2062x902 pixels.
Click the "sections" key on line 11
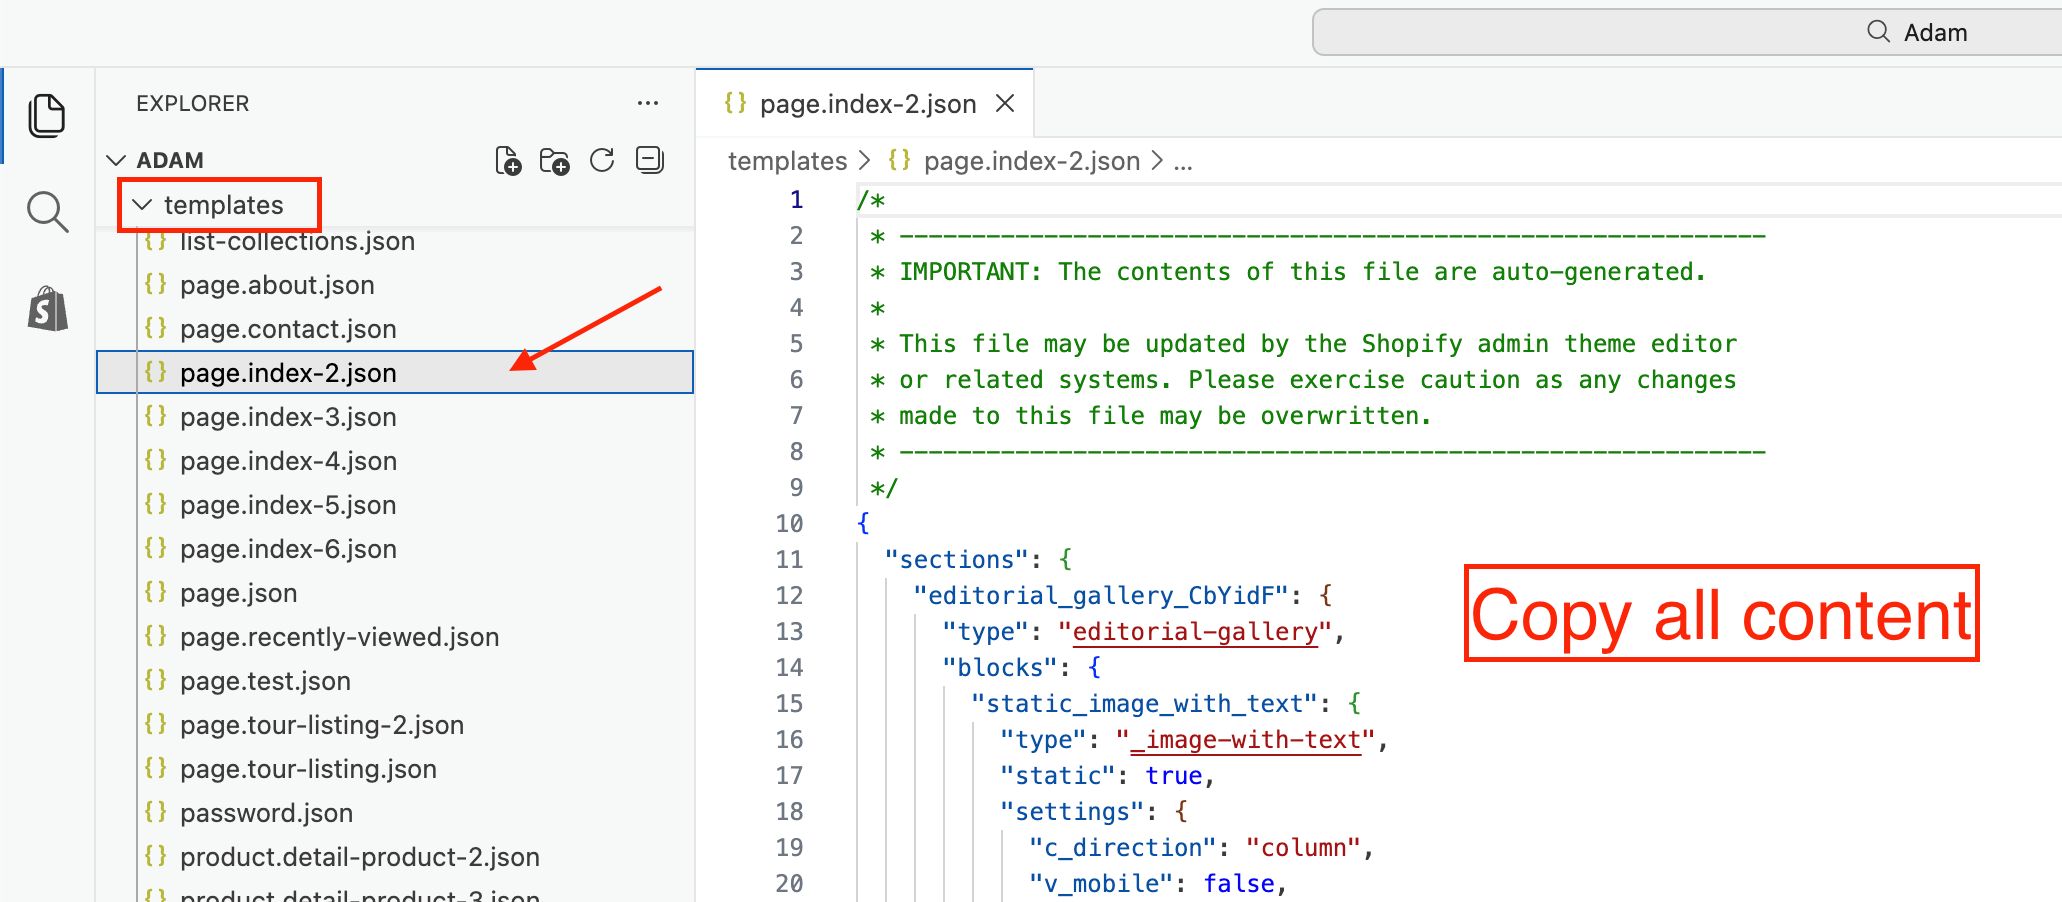coord(957,559)
